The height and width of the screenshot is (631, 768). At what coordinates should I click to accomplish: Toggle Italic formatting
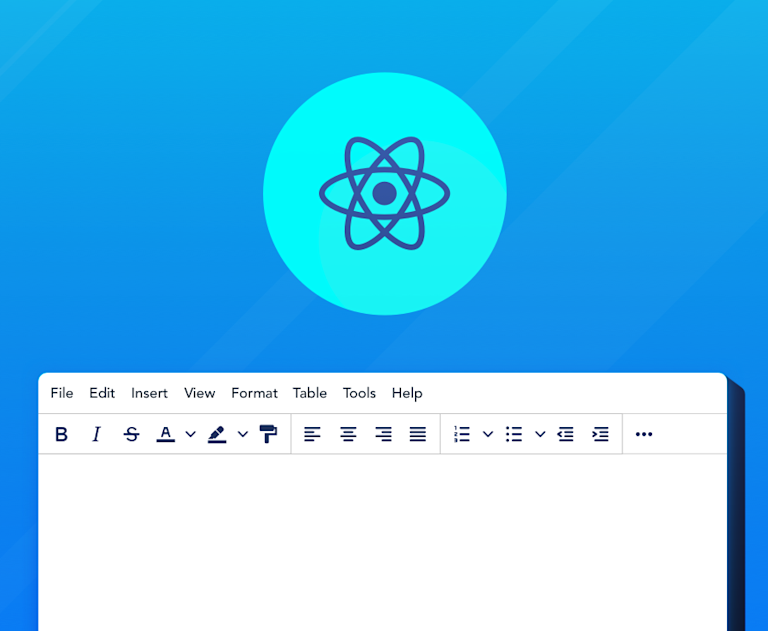tap(96, 434)
